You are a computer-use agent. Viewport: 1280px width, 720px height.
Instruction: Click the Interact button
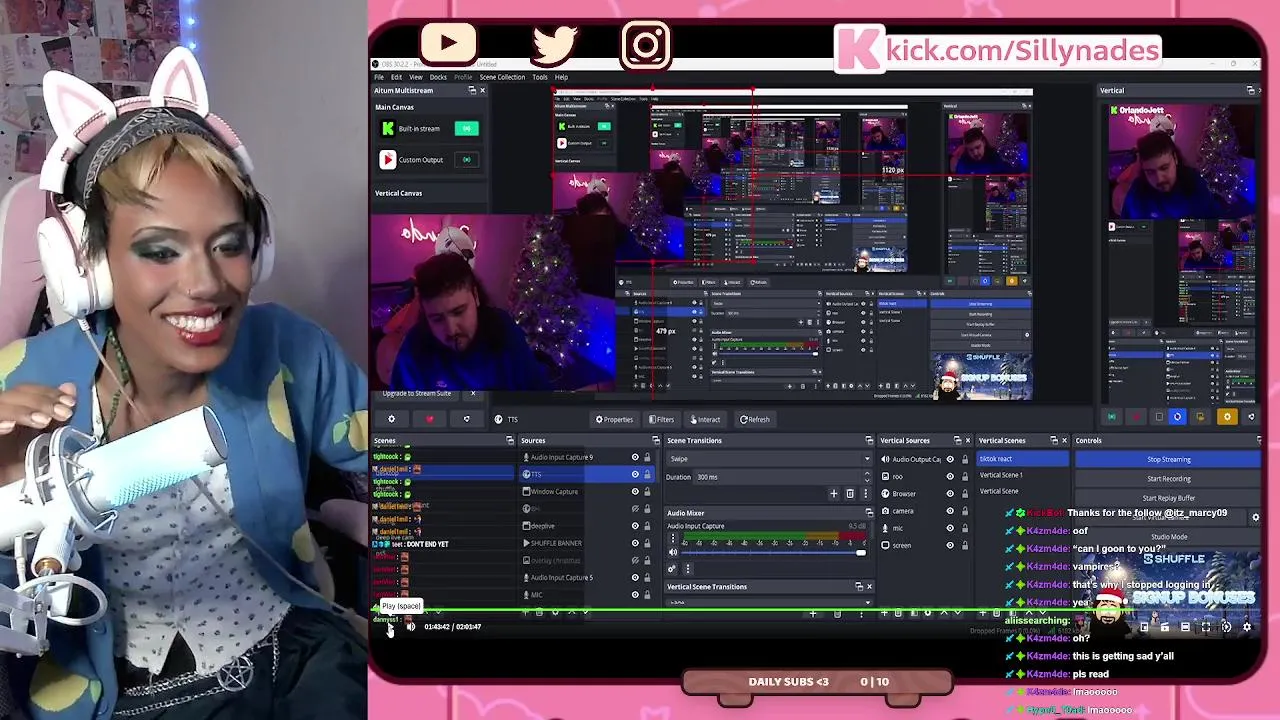coord(705,419)
